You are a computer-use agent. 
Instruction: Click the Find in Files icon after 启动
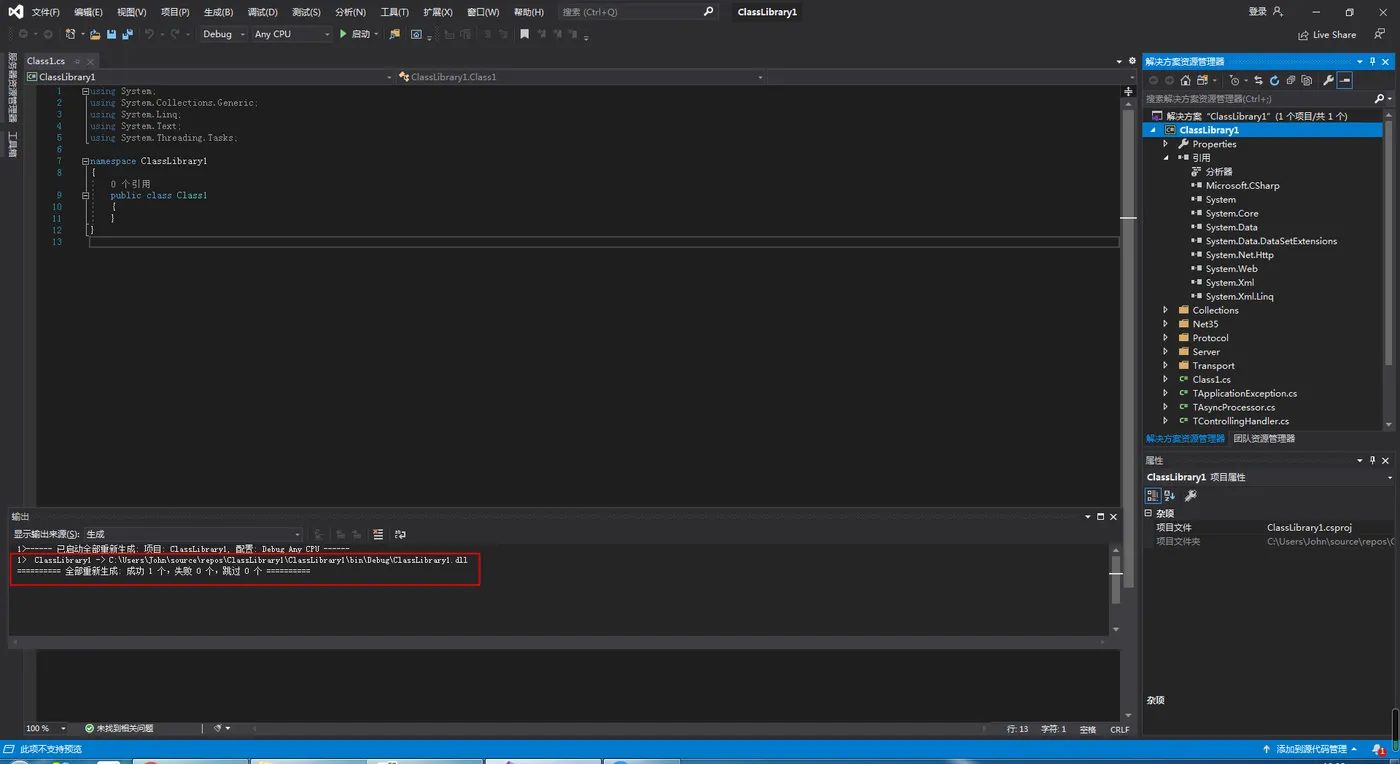pyautogui.click(x=394, y=34)
